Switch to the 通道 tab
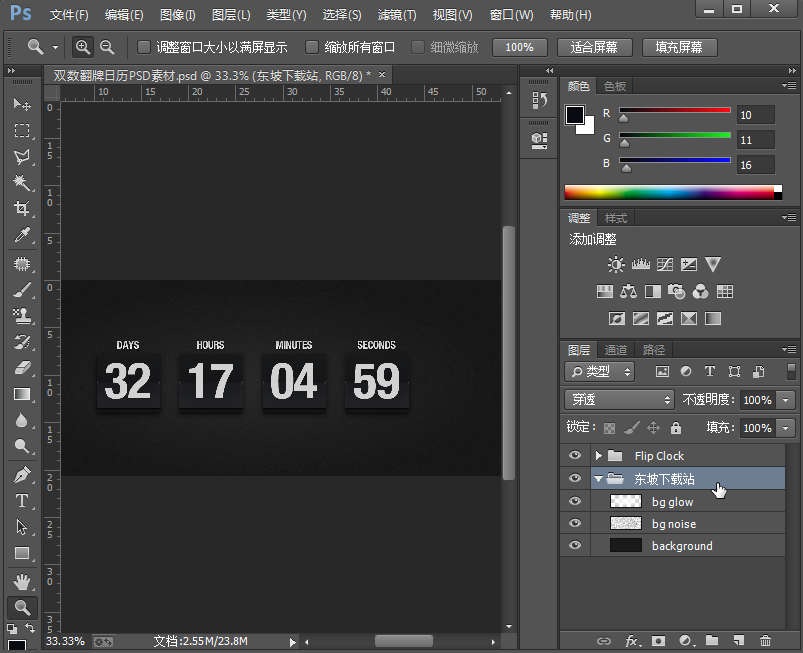 615,349
